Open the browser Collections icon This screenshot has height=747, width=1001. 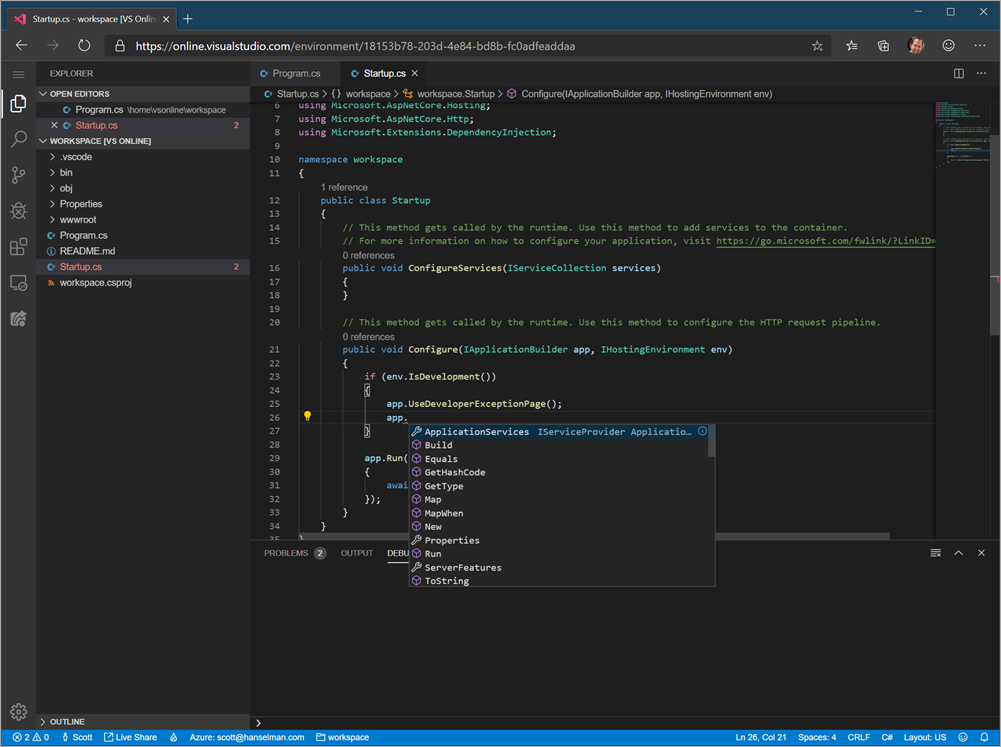pyautogui.click(x=884, y=45)
